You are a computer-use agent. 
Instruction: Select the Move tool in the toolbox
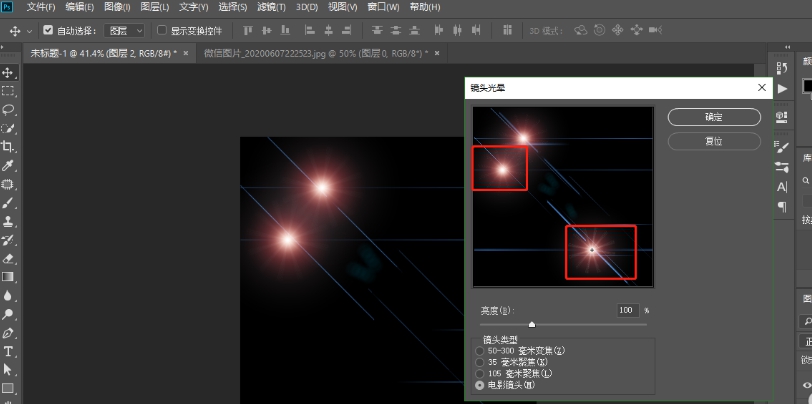(x=8, y=73)
